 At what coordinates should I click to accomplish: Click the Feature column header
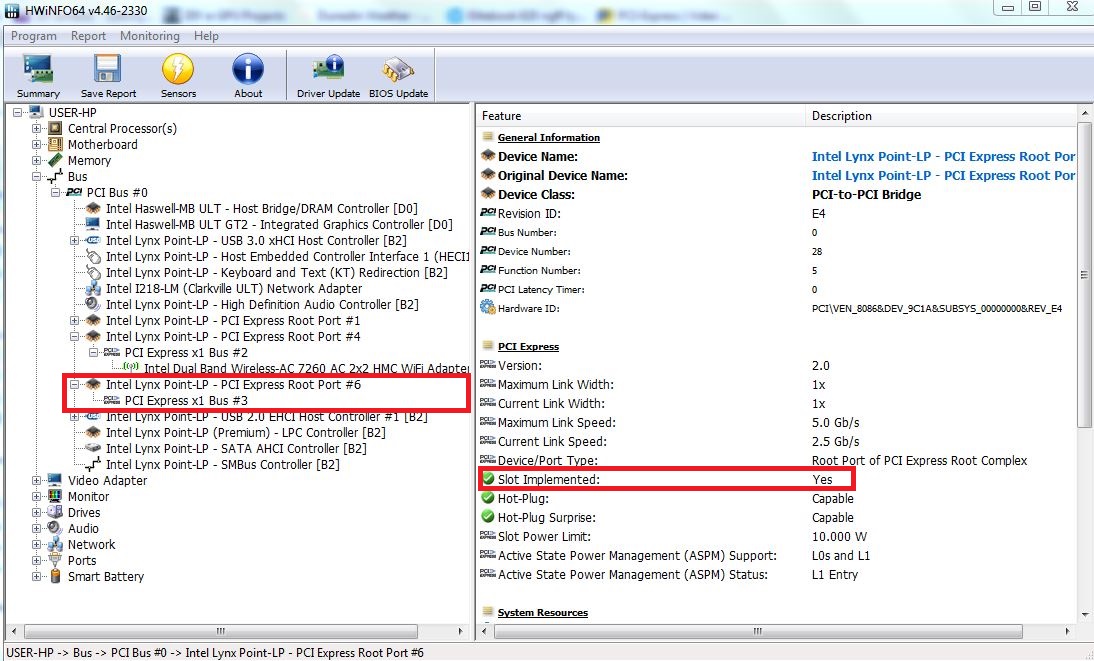(x=640, y=116)
